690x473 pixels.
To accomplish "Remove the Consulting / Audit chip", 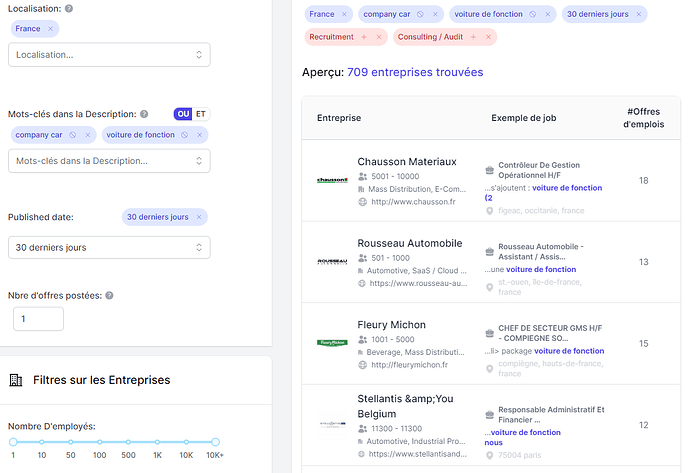I will pyautogui.click(x=488, y=37).
